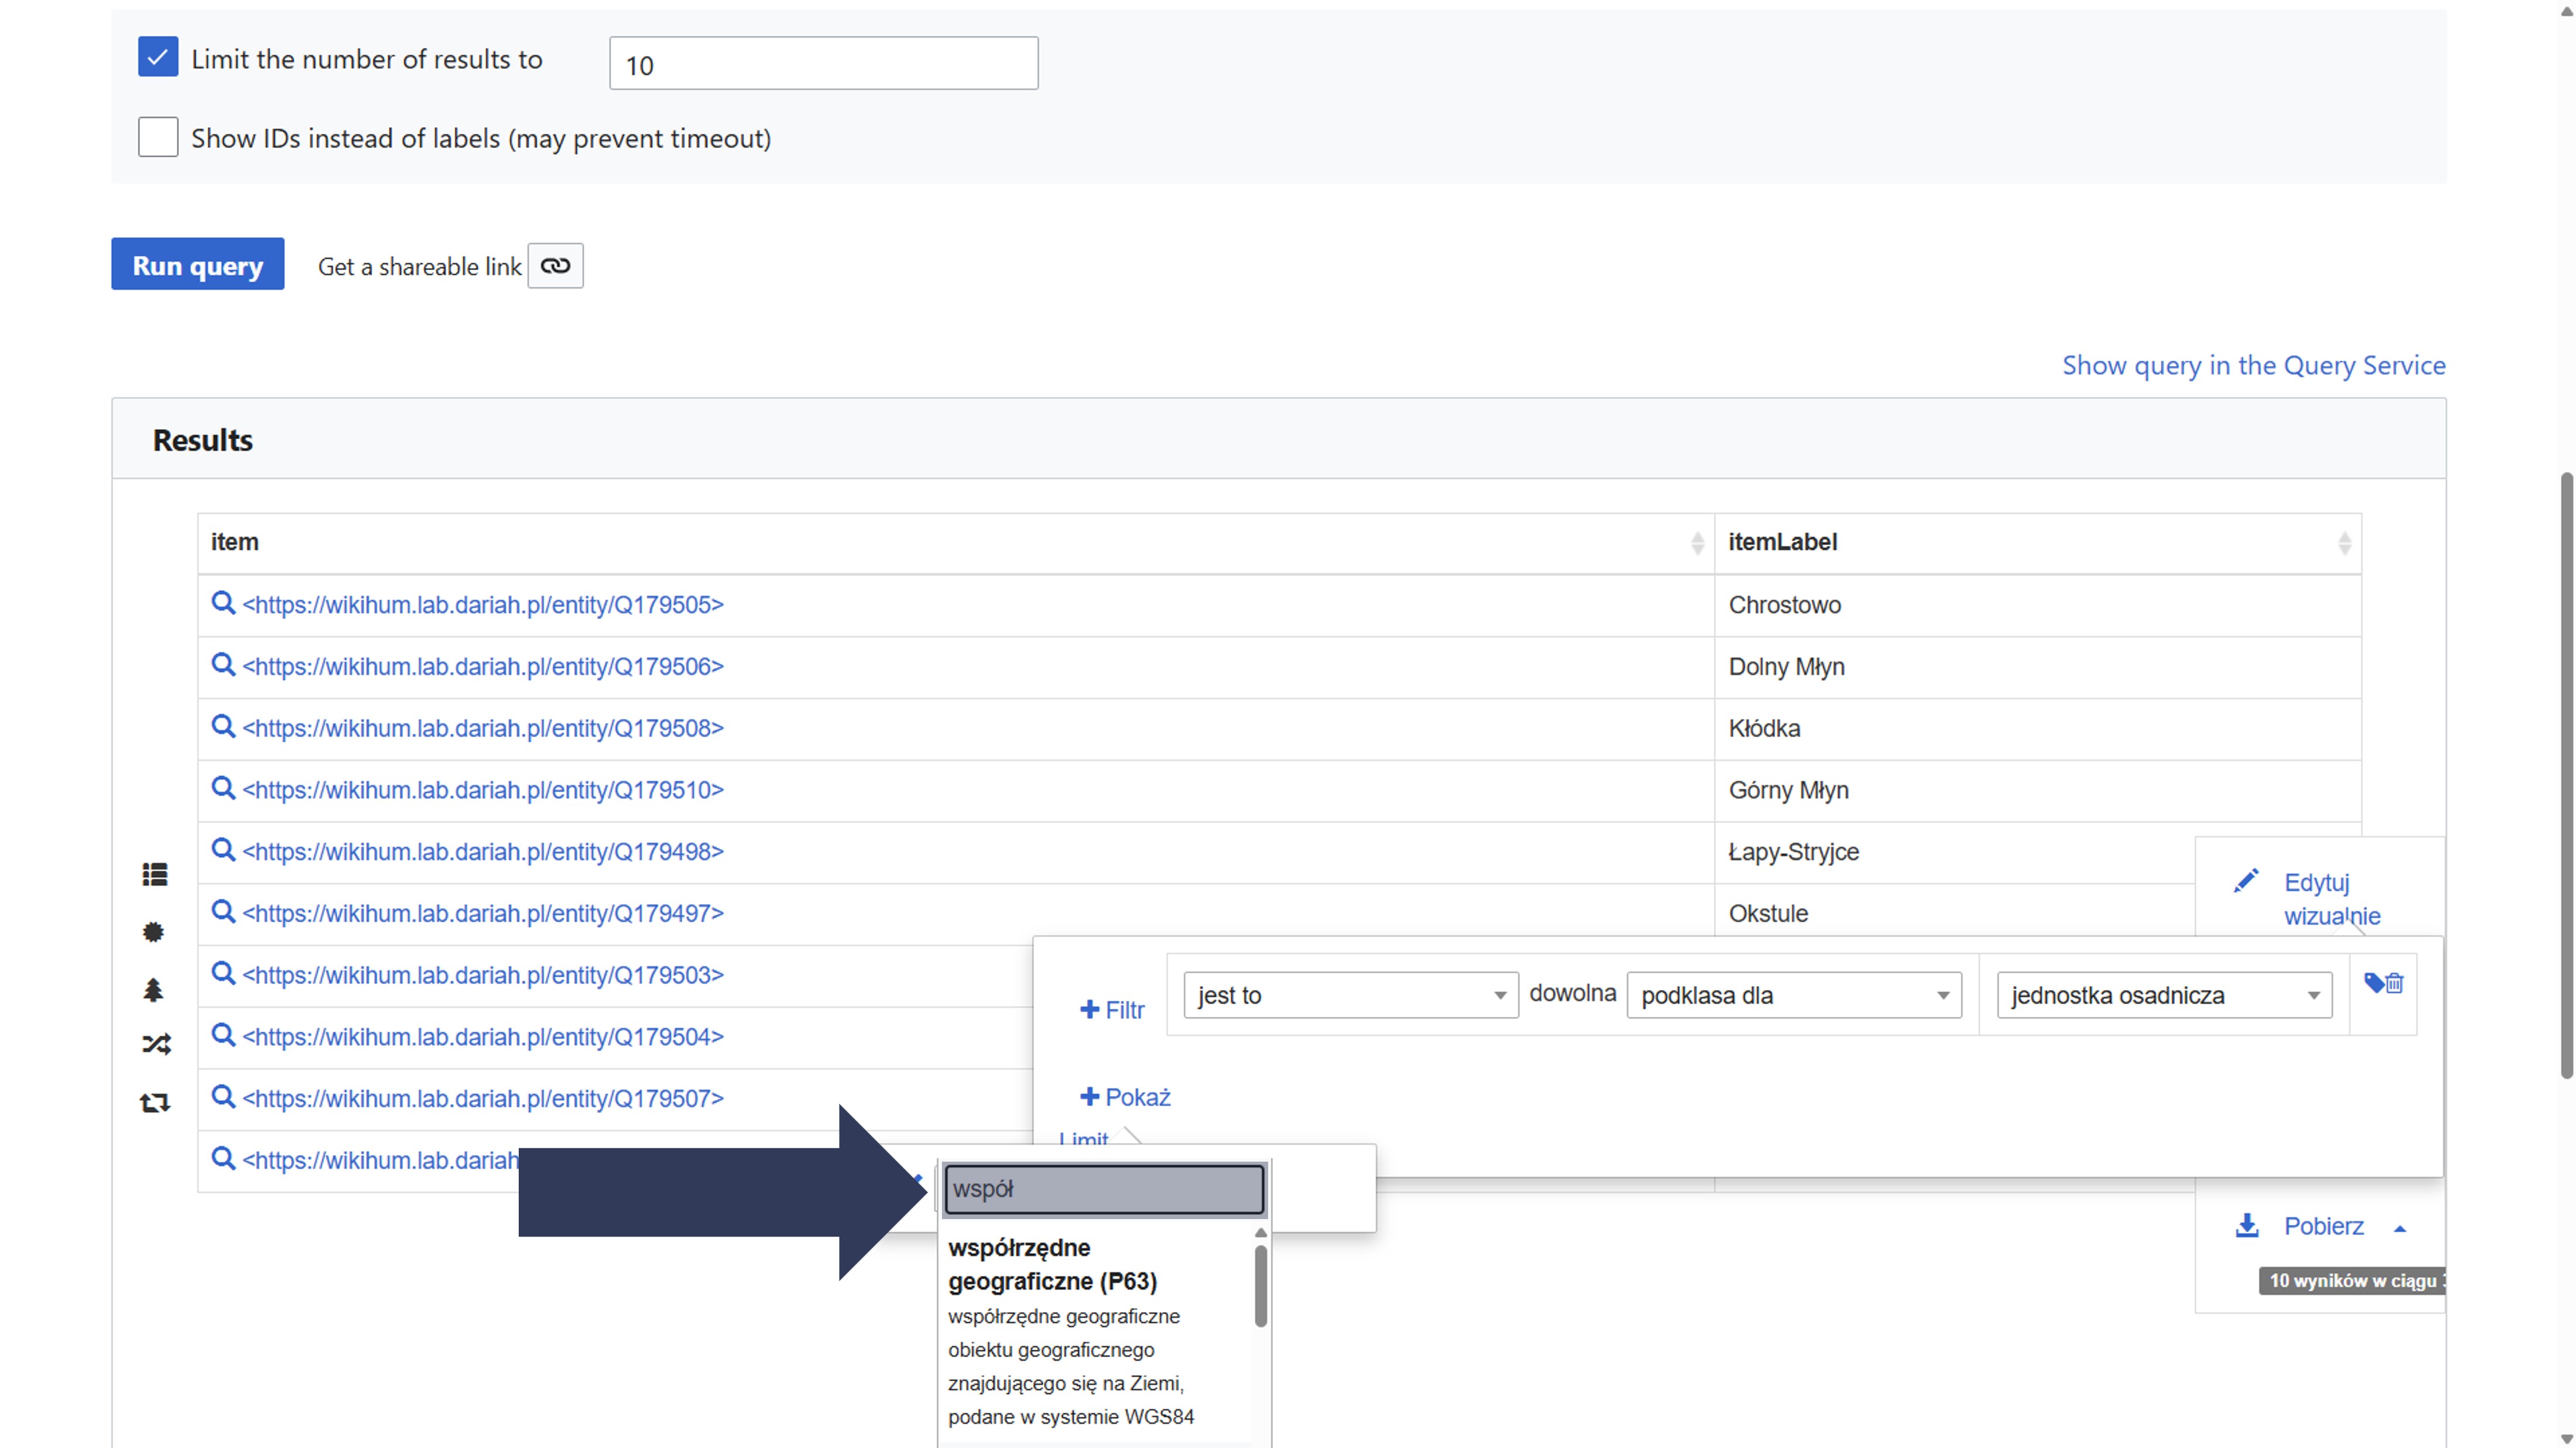Open the 'jest to' dropdown

1350,995
